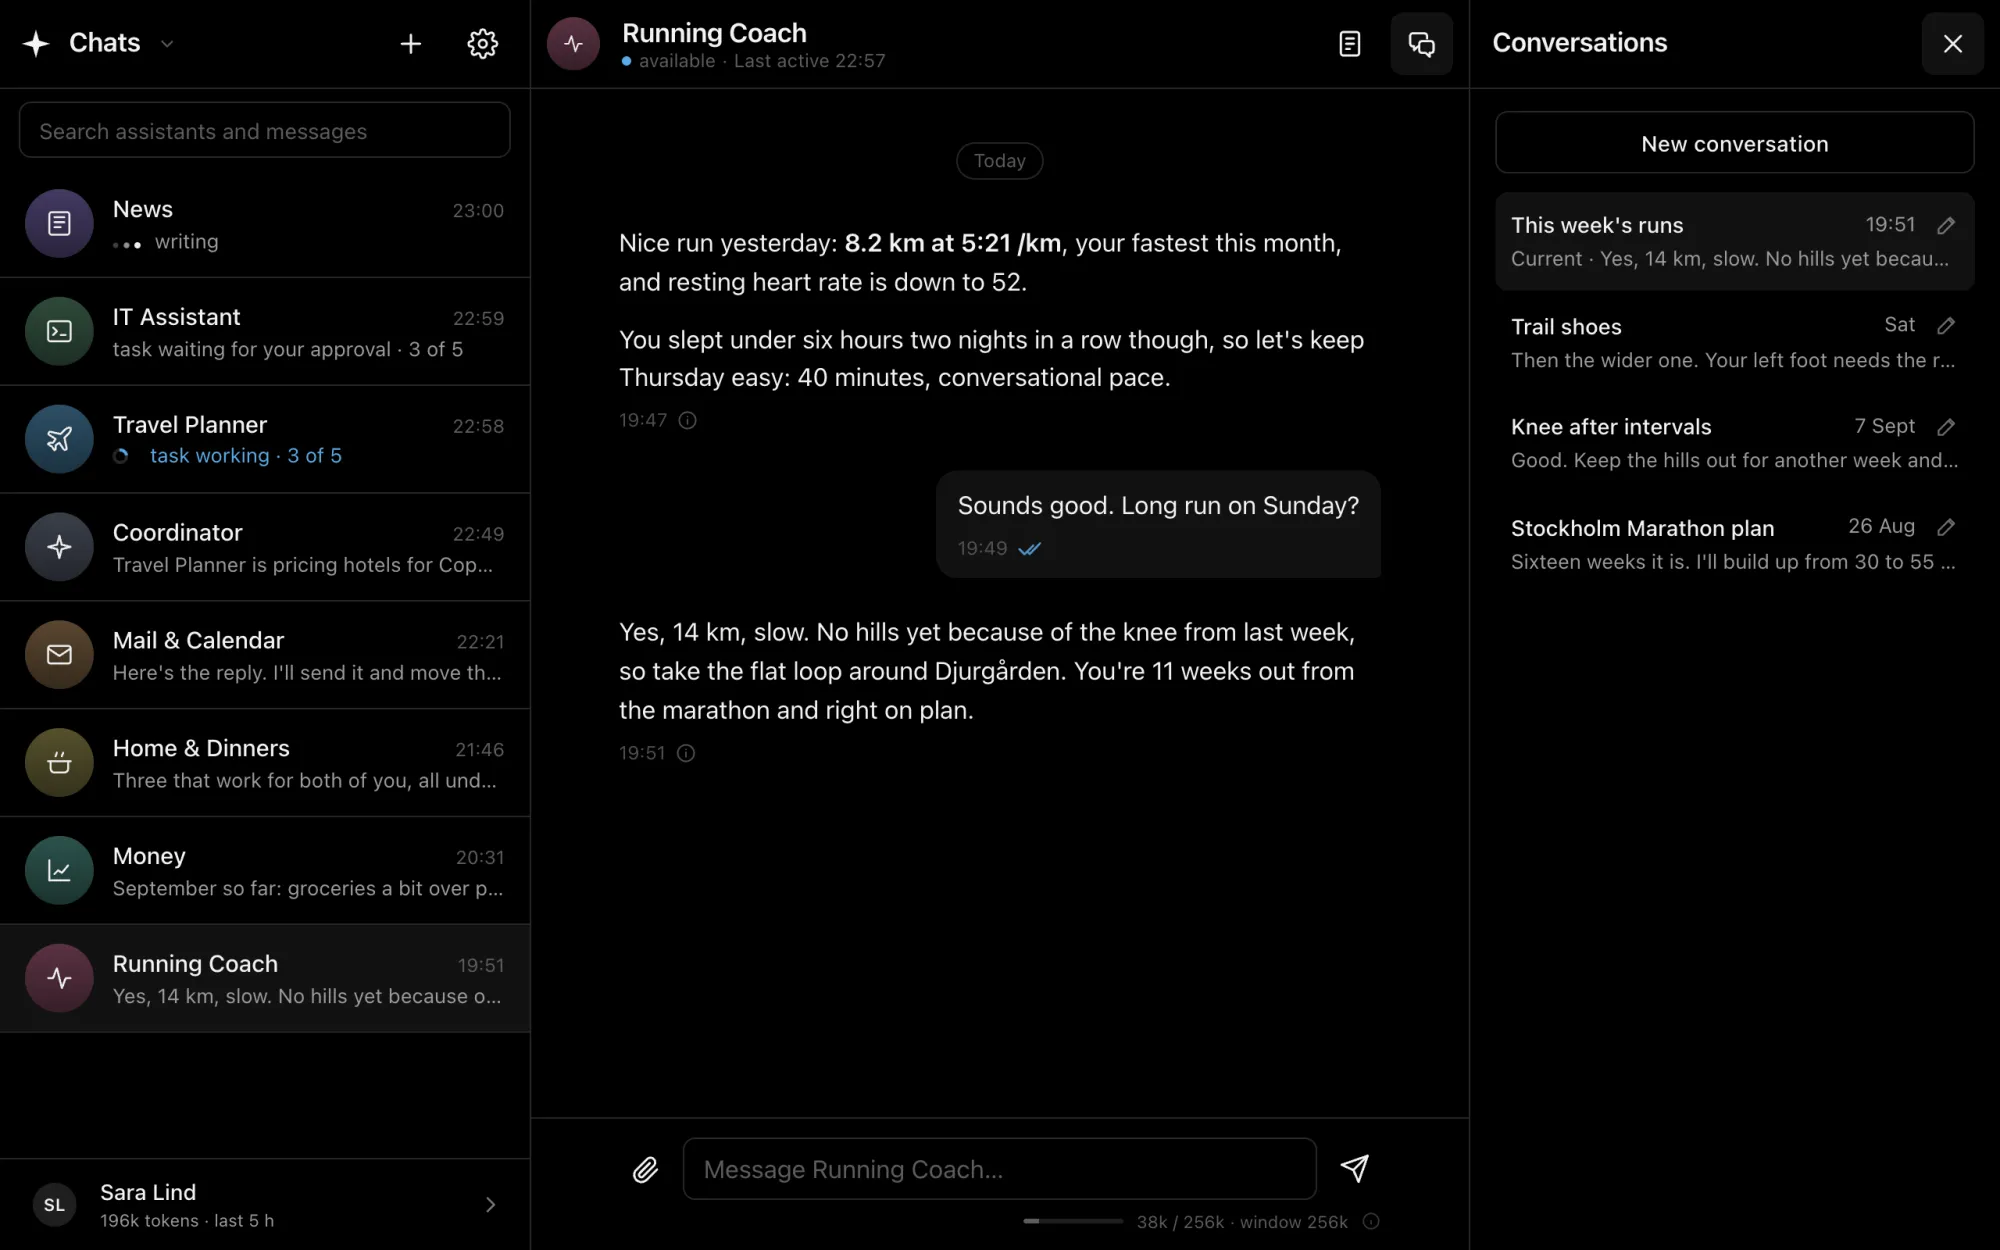
Task: Focus the Message Running Coach input
Action: click(x=999, y=1169)
